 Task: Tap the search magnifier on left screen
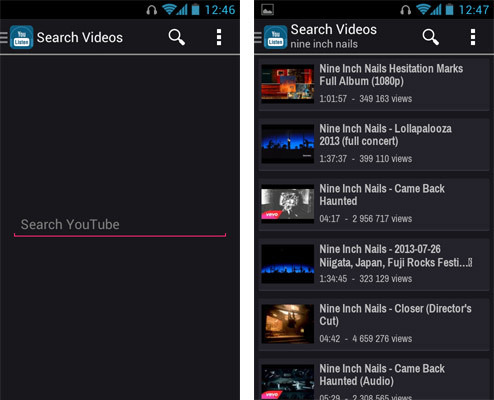(x=177, y=37)
